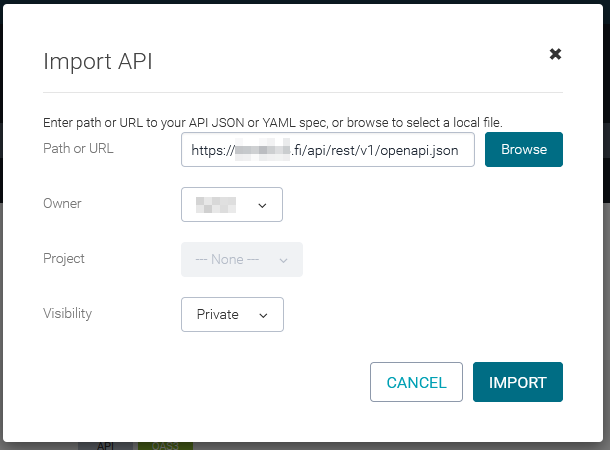Image resolution: width=610 pixels, height=450 pixels.
Task: Click the chevron arrow beside Private
Action: tap(263, 315)
